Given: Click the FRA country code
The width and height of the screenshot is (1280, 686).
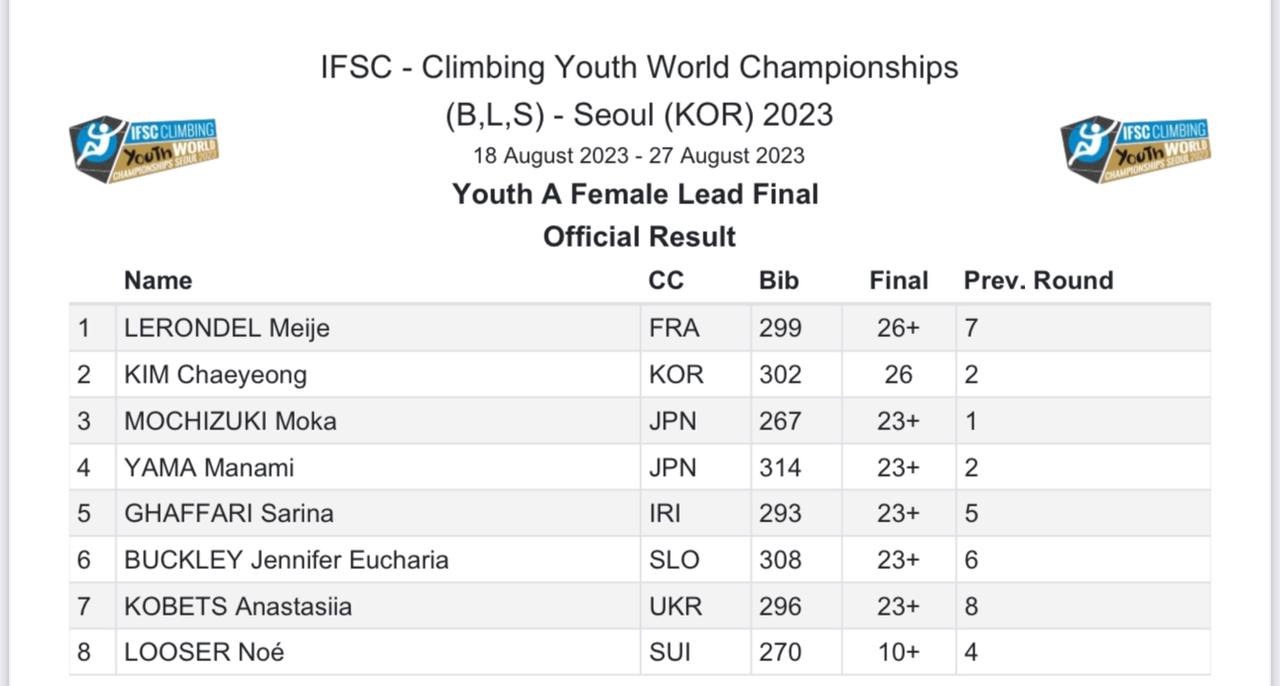Looking at the screenshot, I should [x=674, y=328].
